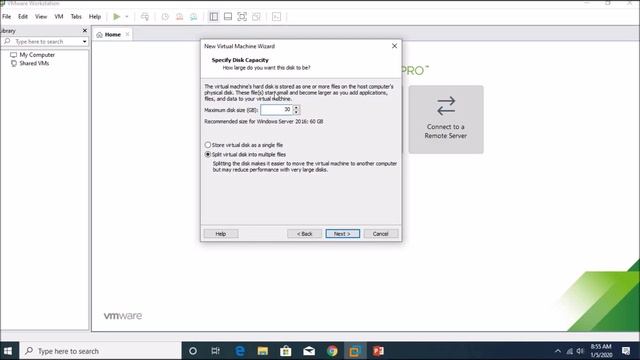This screenshot has width=640, height=360.
Task: Open File Explorer from taskbar
Action: point(262,351)
